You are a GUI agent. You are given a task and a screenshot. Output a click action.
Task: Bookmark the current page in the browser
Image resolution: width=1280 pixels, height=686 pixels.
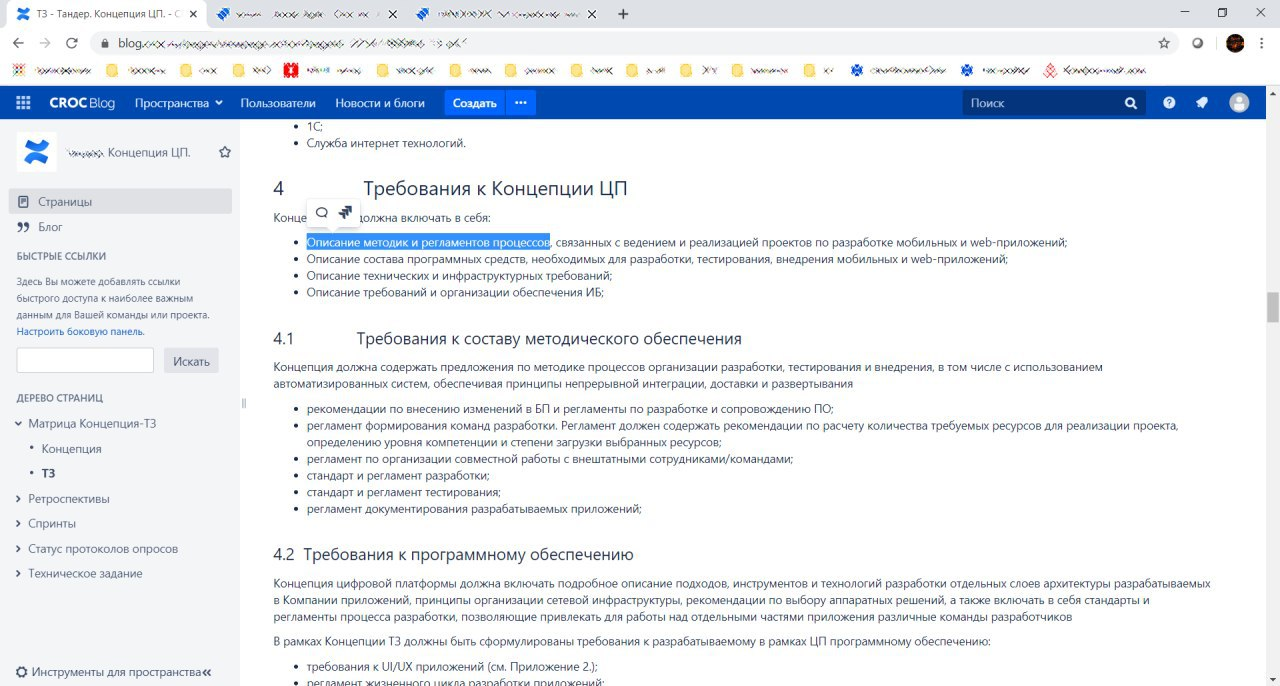click(1162, 43)
